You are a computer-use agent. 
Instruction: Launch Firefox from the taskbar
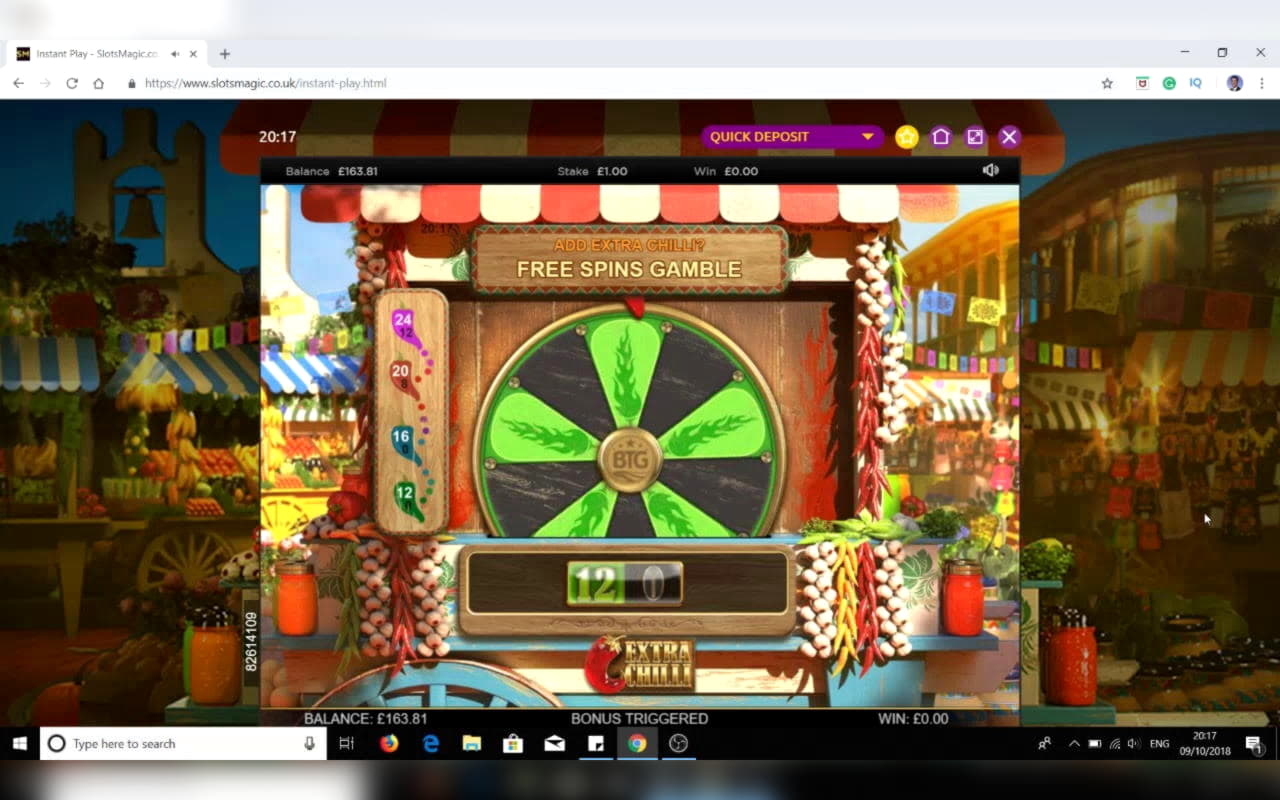click(x=389, y=743)
